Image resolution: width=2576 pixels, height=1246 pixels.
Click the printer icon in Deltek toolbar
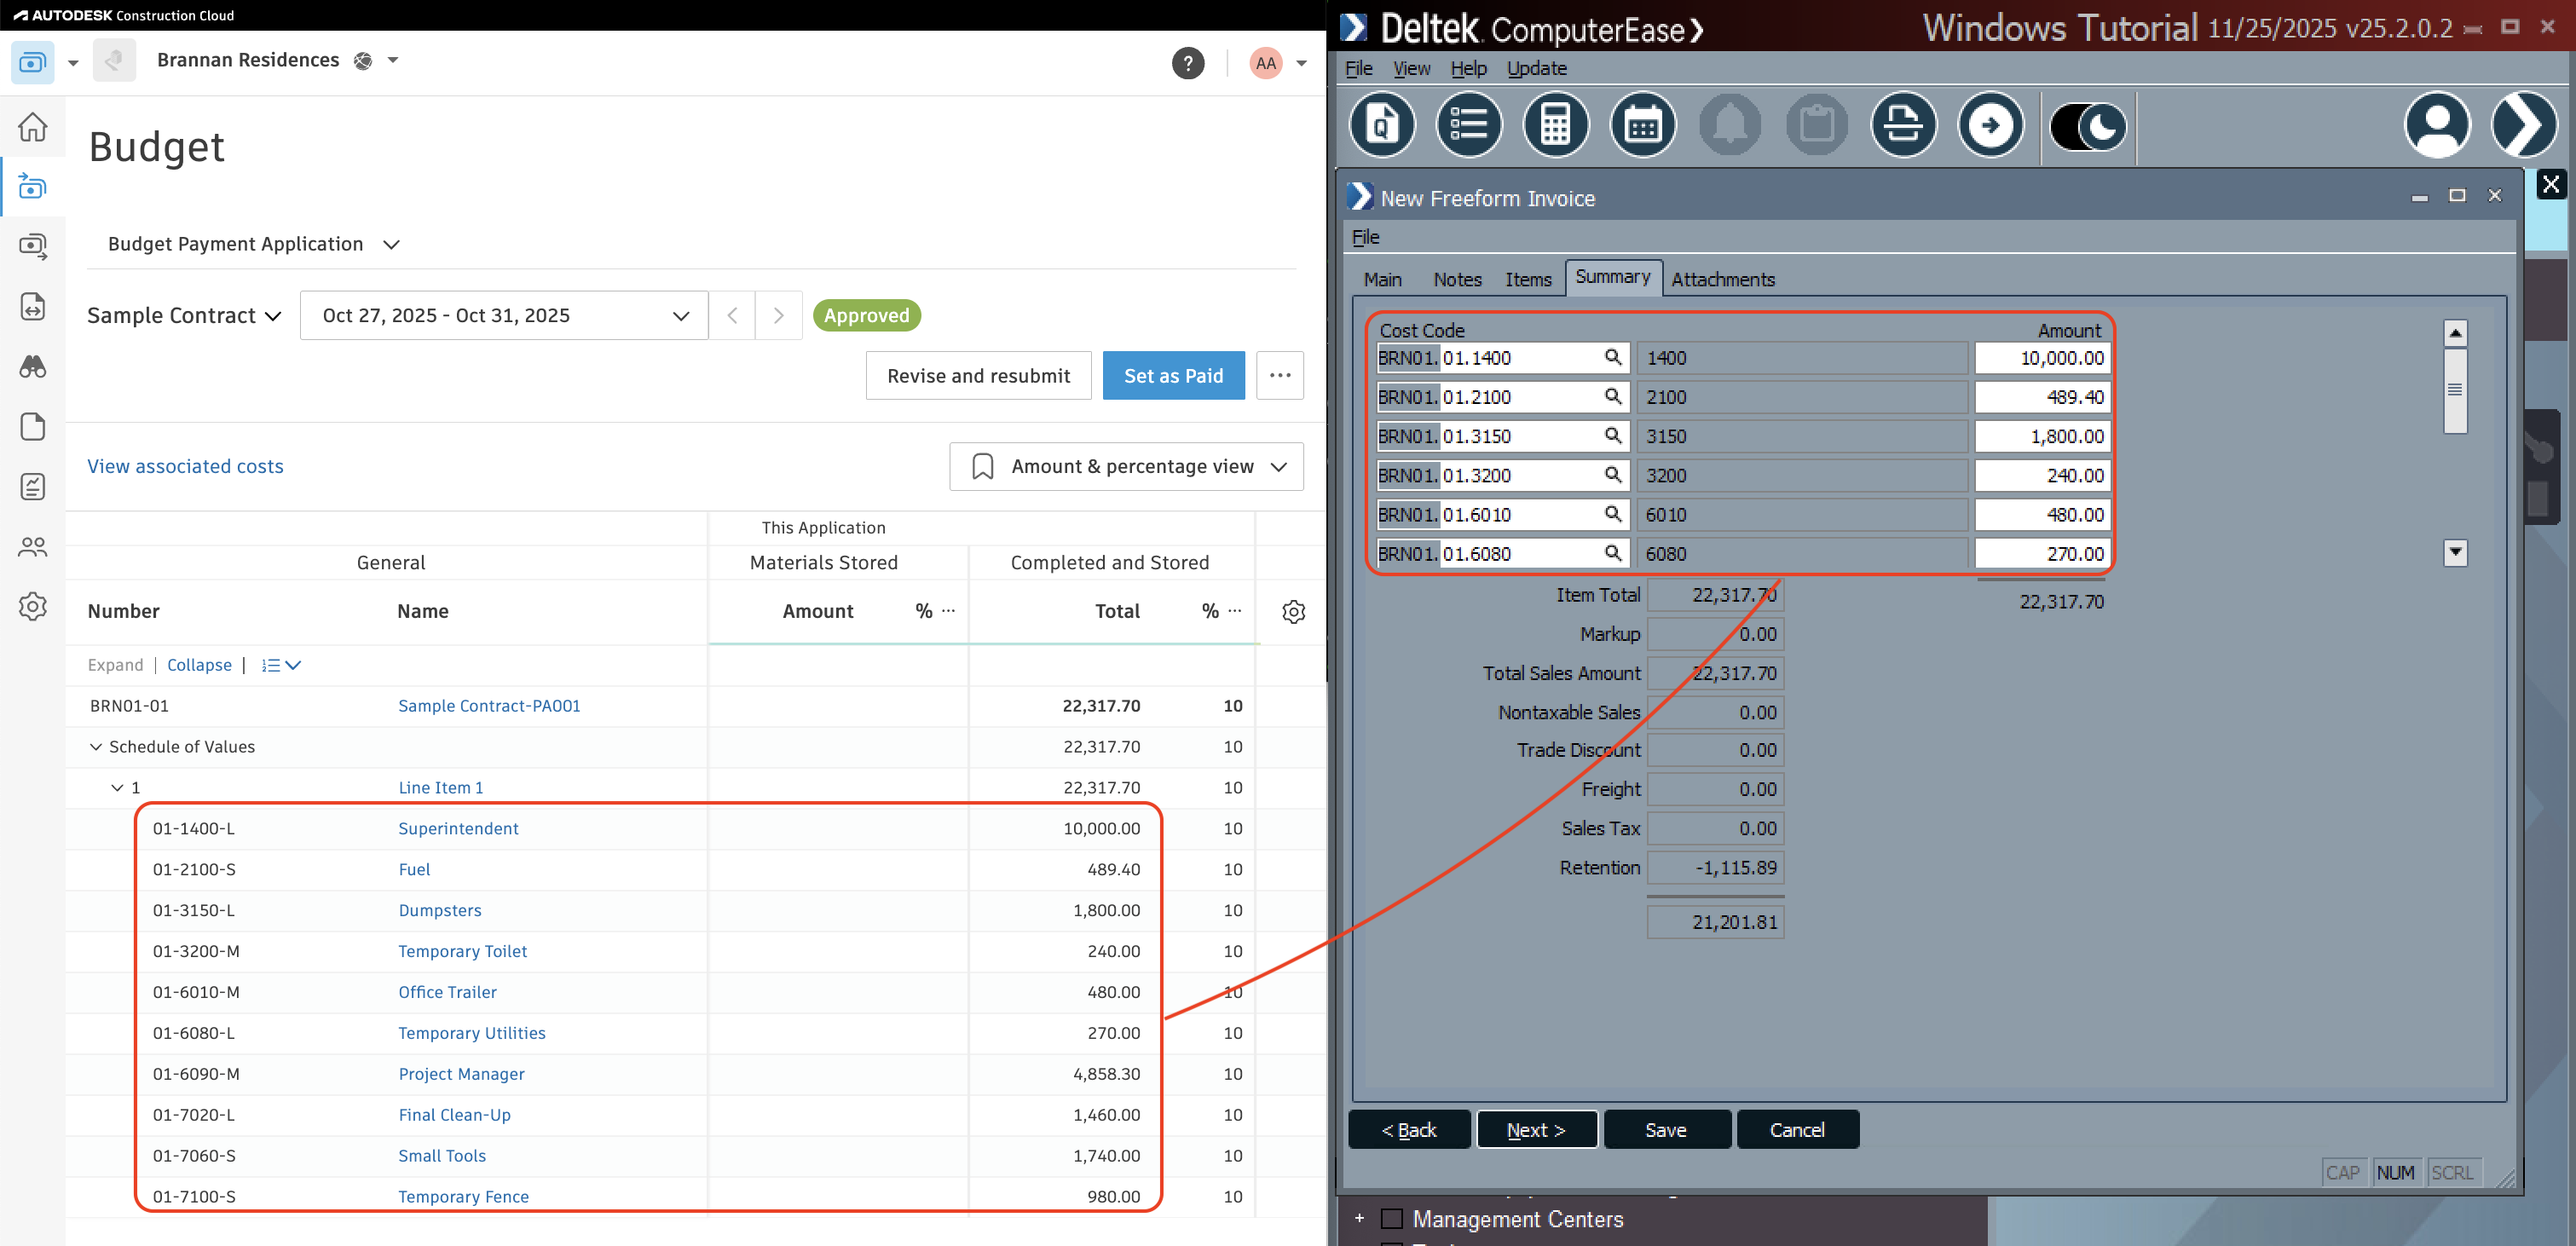[1903, 126]
